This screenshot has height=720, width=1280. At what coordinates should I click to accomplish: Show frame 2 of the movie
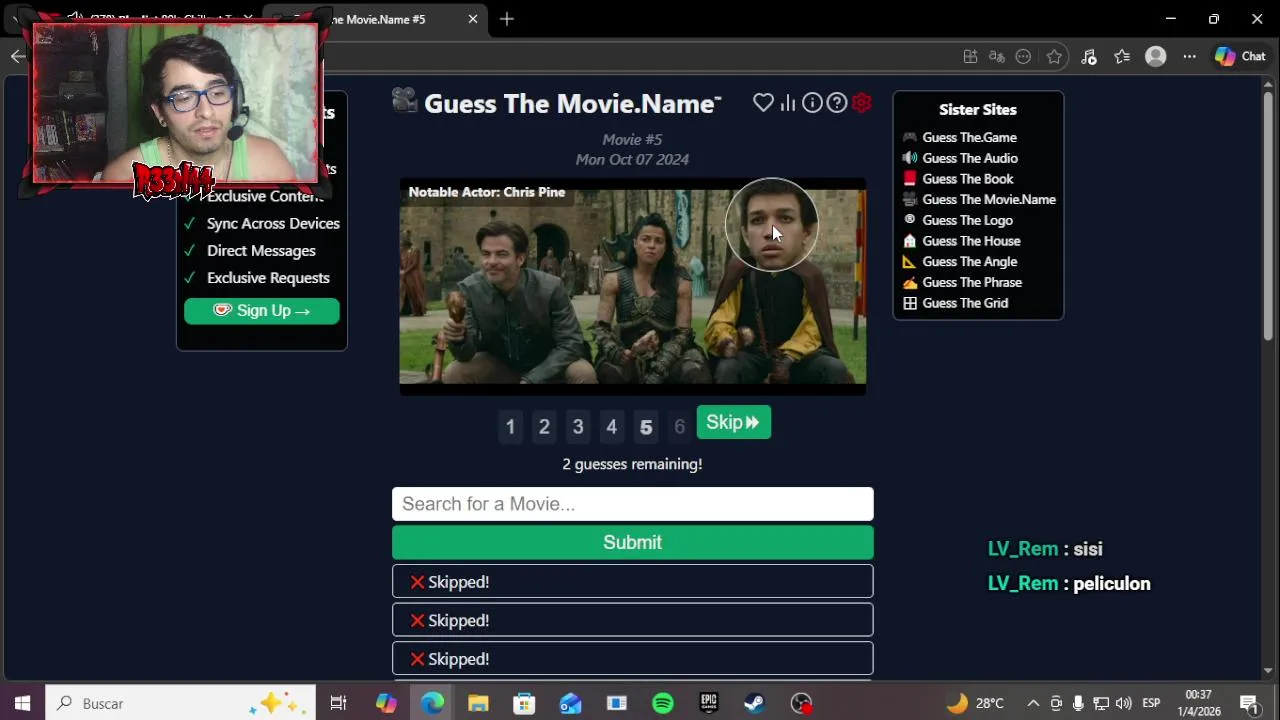click(544, 427)
